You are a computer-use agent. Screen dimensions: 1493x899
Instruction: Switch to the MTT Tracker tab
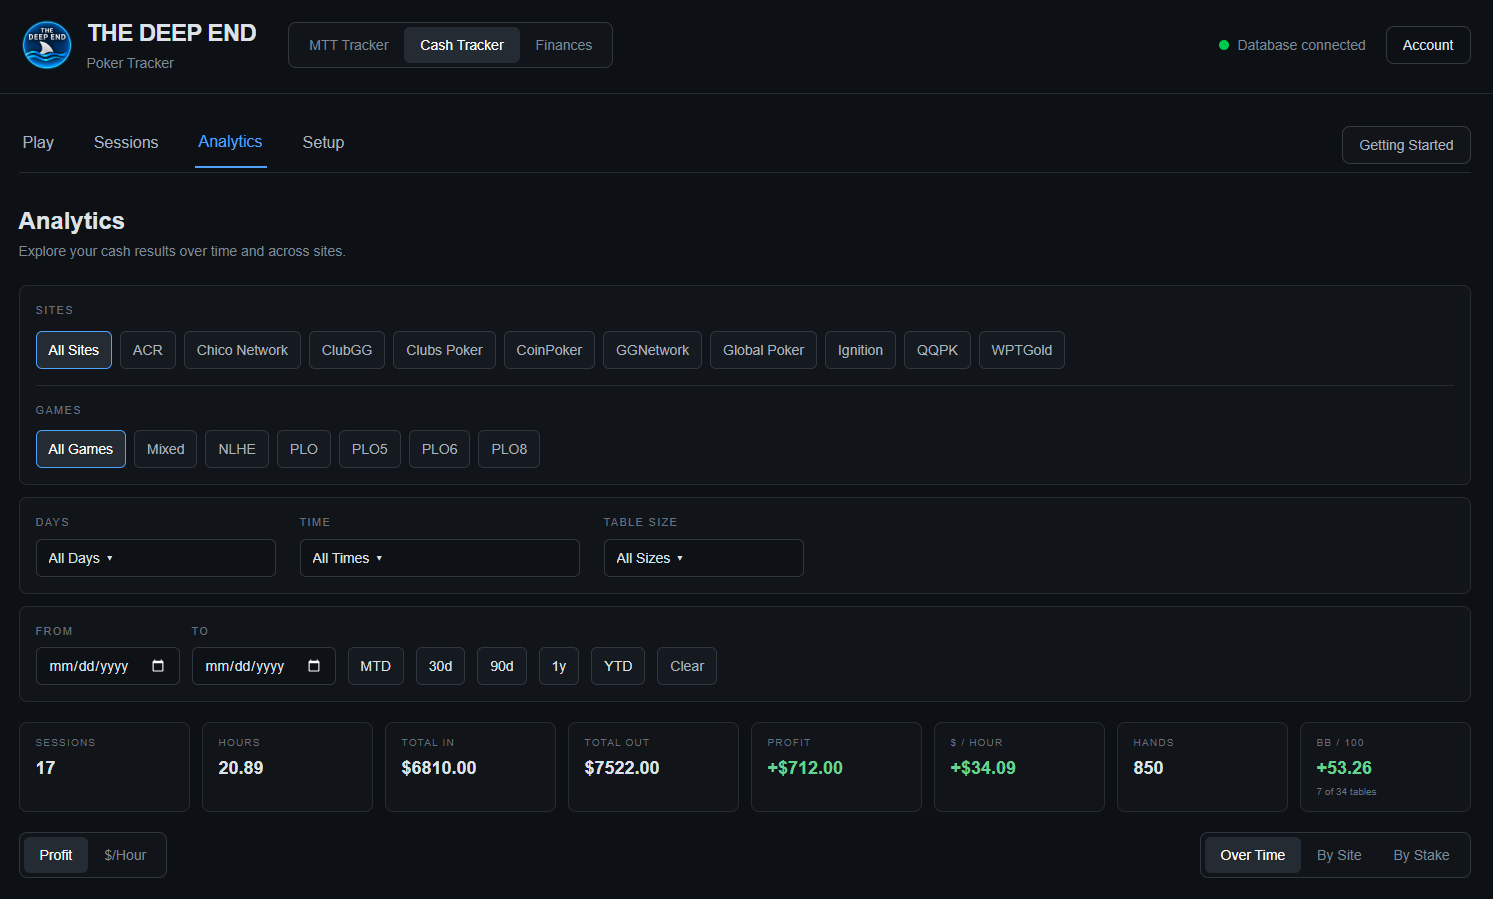348,45
